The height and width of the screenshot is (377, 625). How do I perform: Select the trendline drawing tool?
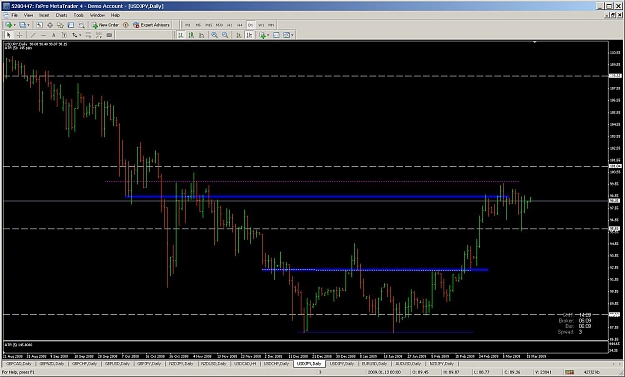(33, 35)
